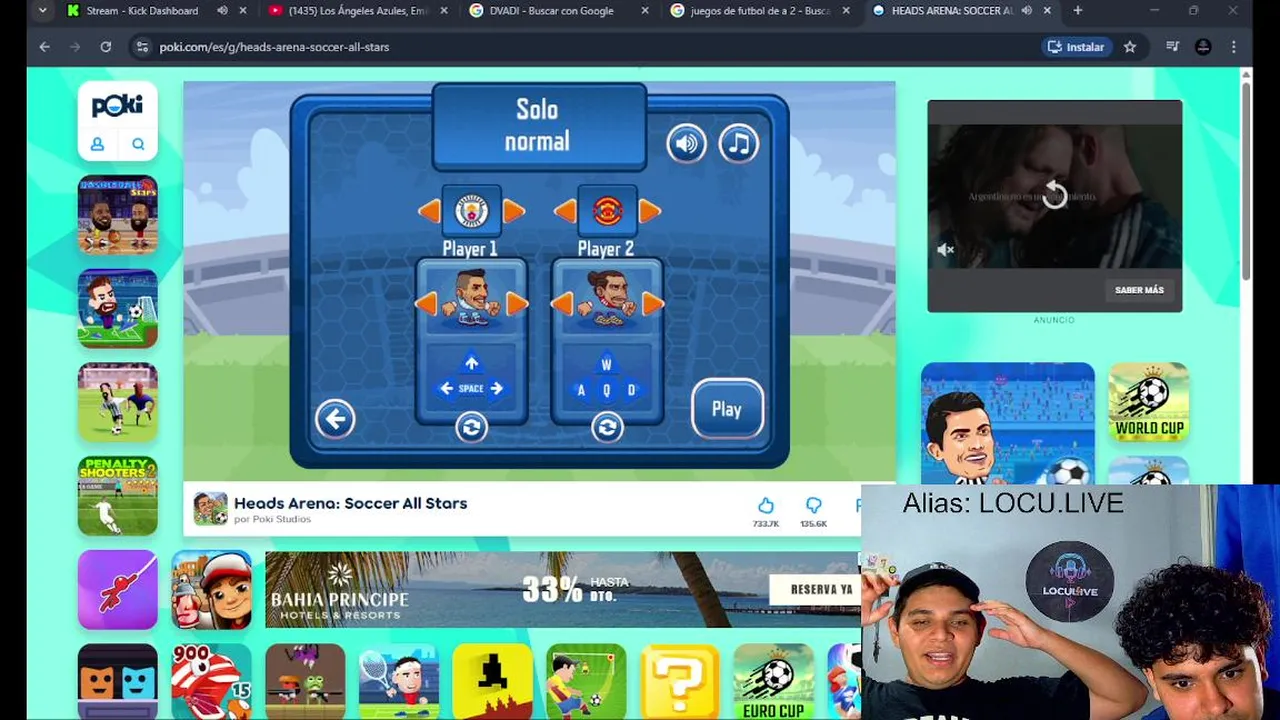Screen dimensions: 1280x720
Task: Close the Kick Dashboard tab
Action: click(243, 11)
